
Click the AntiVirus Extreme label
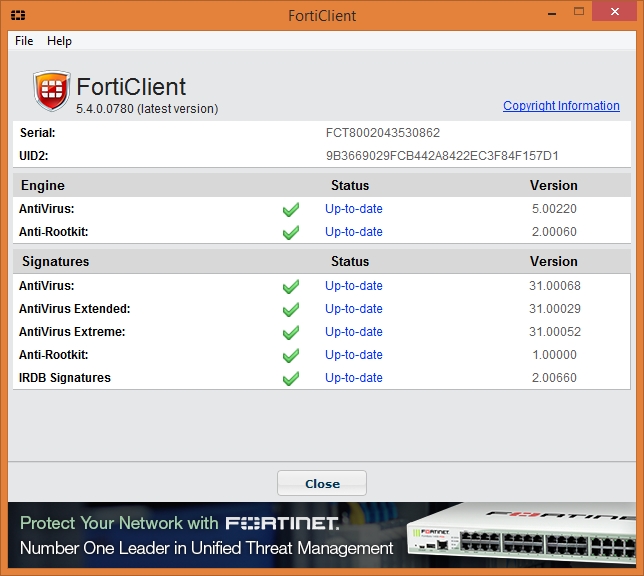point(72,332)
